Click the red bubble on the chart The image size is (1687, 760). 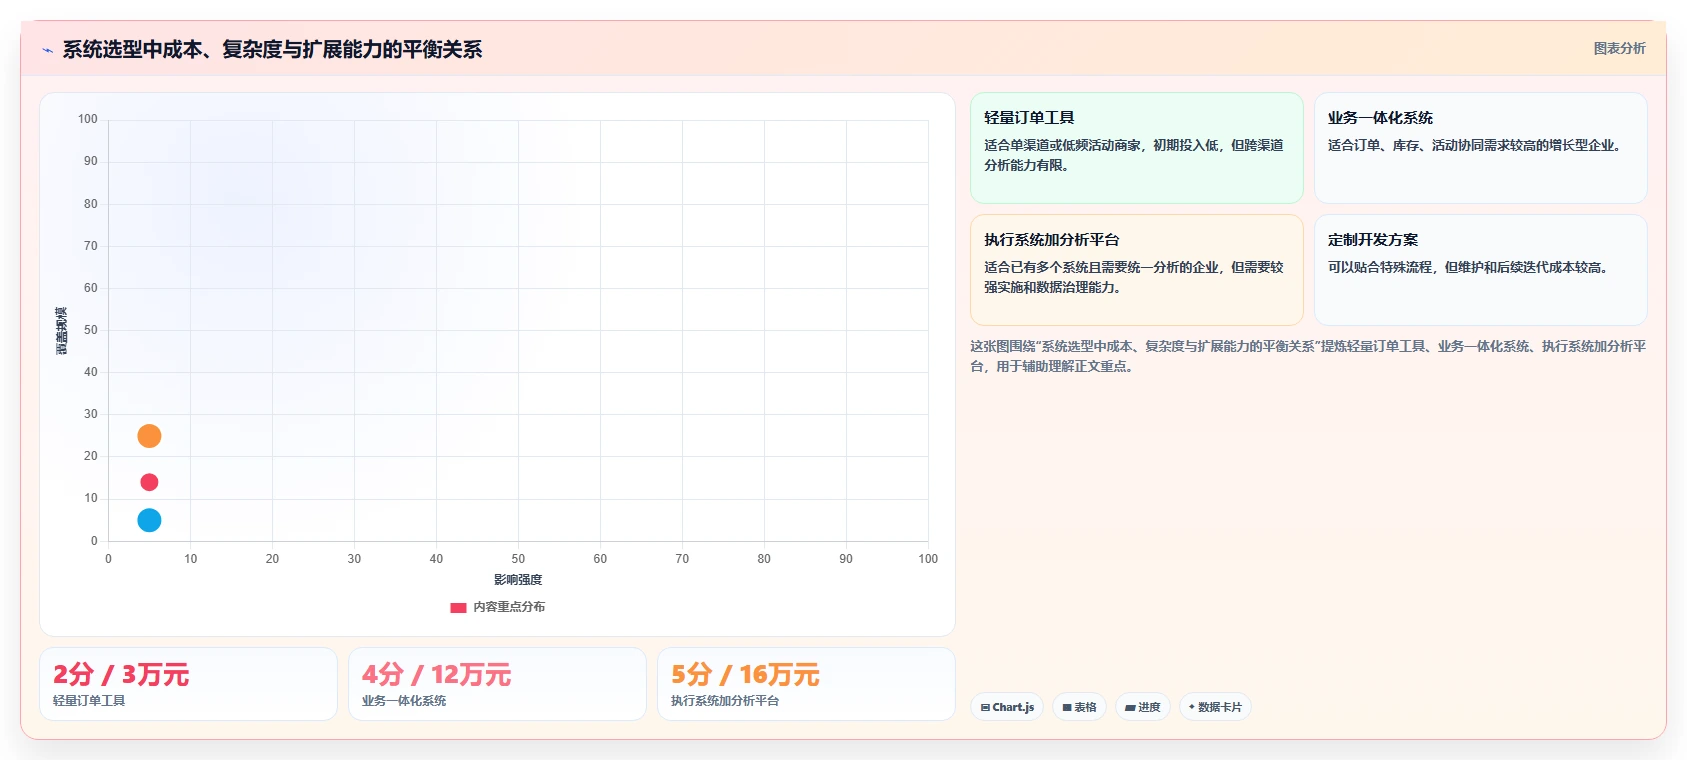(149, 482)
